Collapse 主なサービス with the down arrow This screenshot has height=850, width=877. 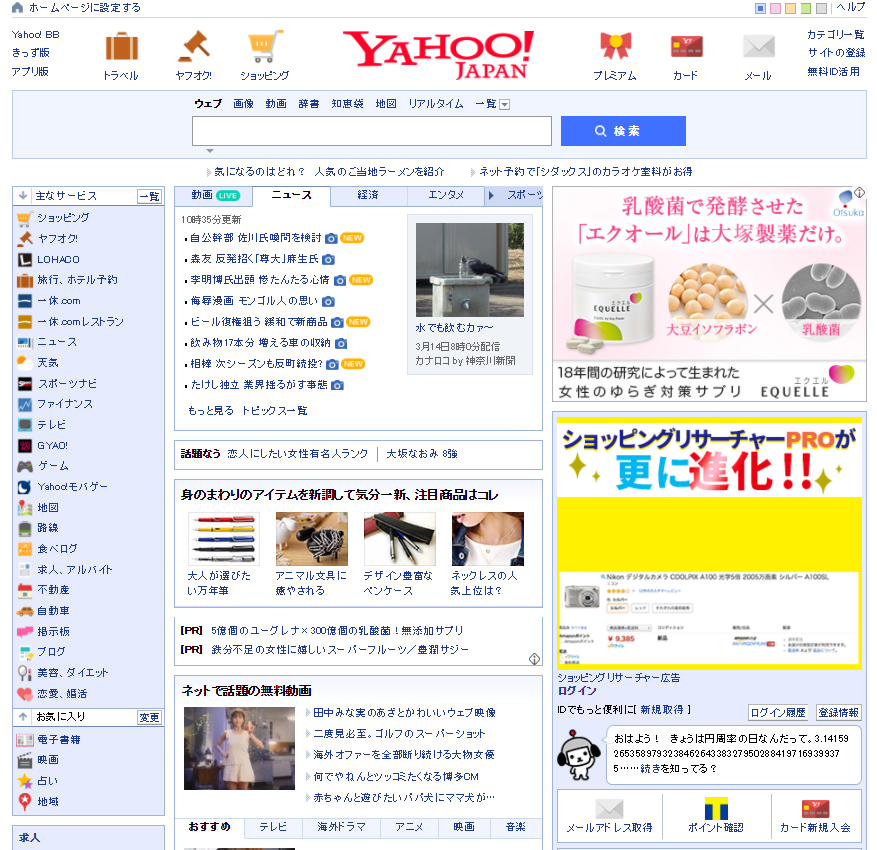[23, 195]
